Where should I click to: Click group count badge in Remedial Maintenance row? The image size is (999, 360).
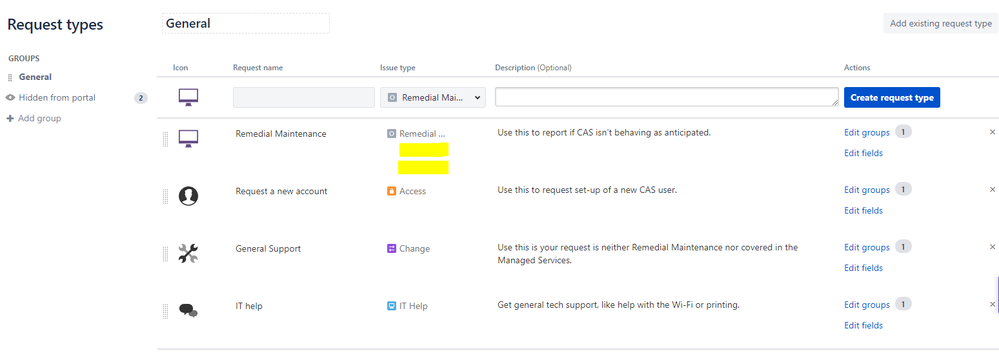(903, 132)
